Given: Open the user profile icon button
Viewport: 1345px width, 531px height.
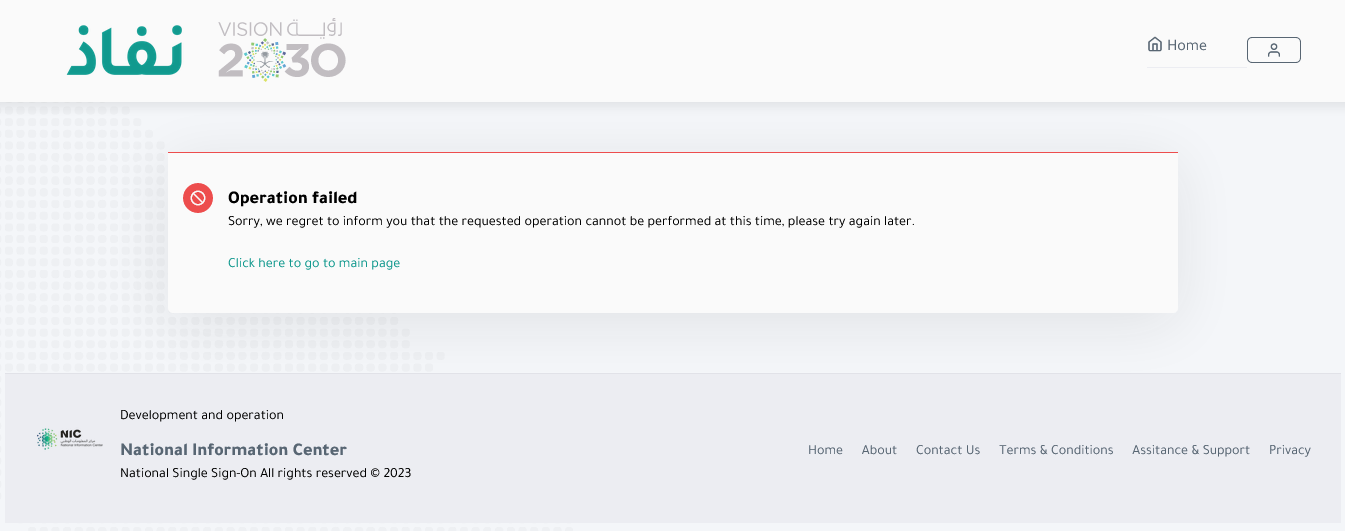Looking at the screenshot, I should [1273, 50].
